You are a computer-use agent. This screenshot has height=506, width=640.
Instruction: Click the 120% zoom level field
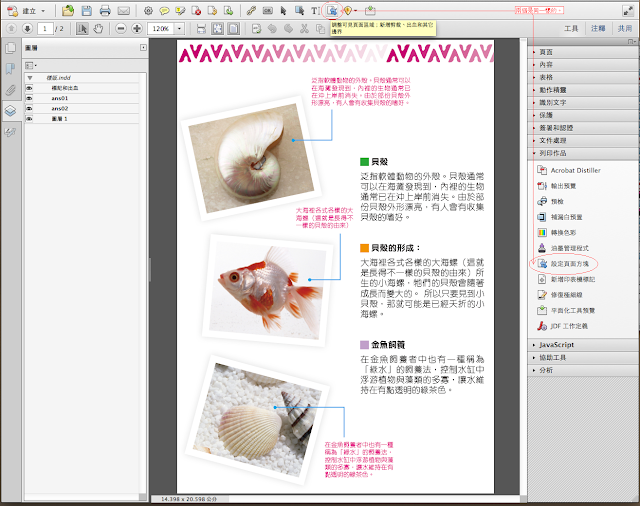(x=161, y=29)
